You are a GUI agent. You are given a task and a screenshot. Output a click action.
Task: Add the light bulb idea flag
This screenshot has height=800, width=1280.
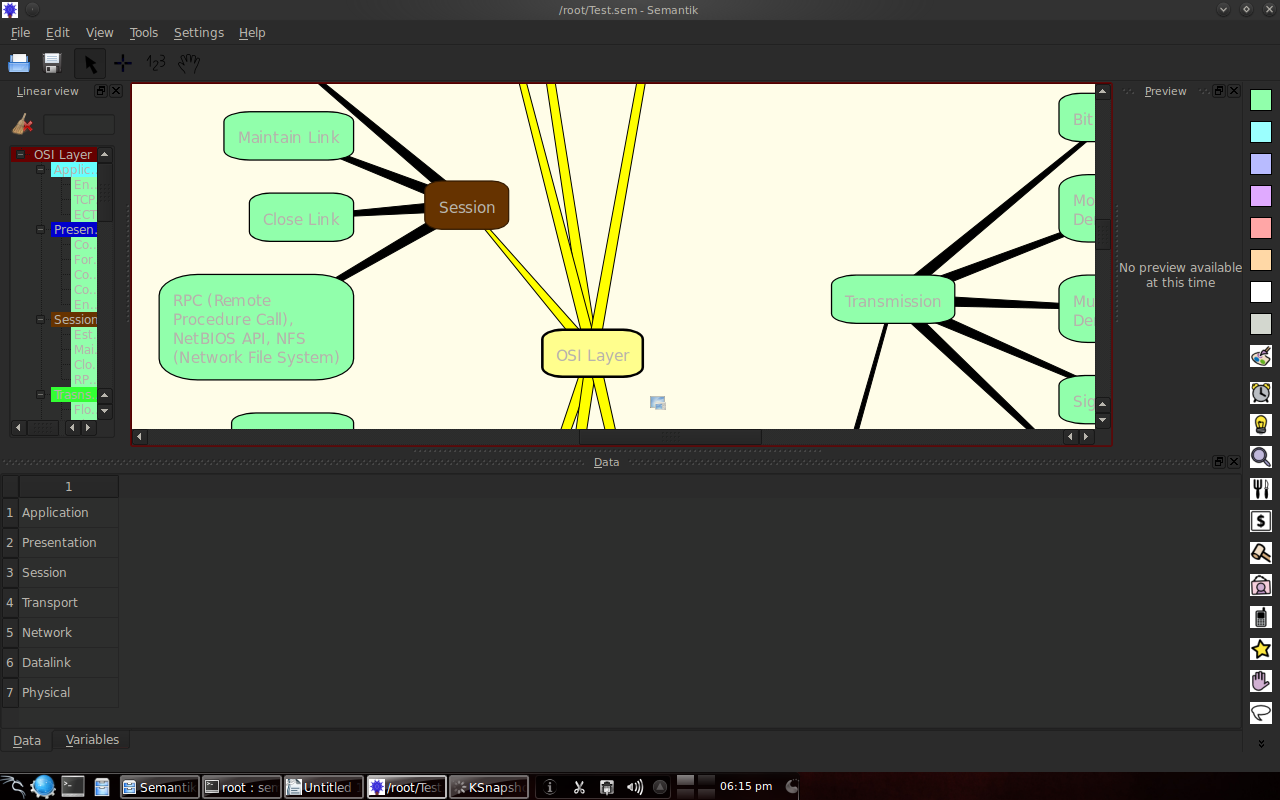pyautogui.click(x=1261, y=424)
